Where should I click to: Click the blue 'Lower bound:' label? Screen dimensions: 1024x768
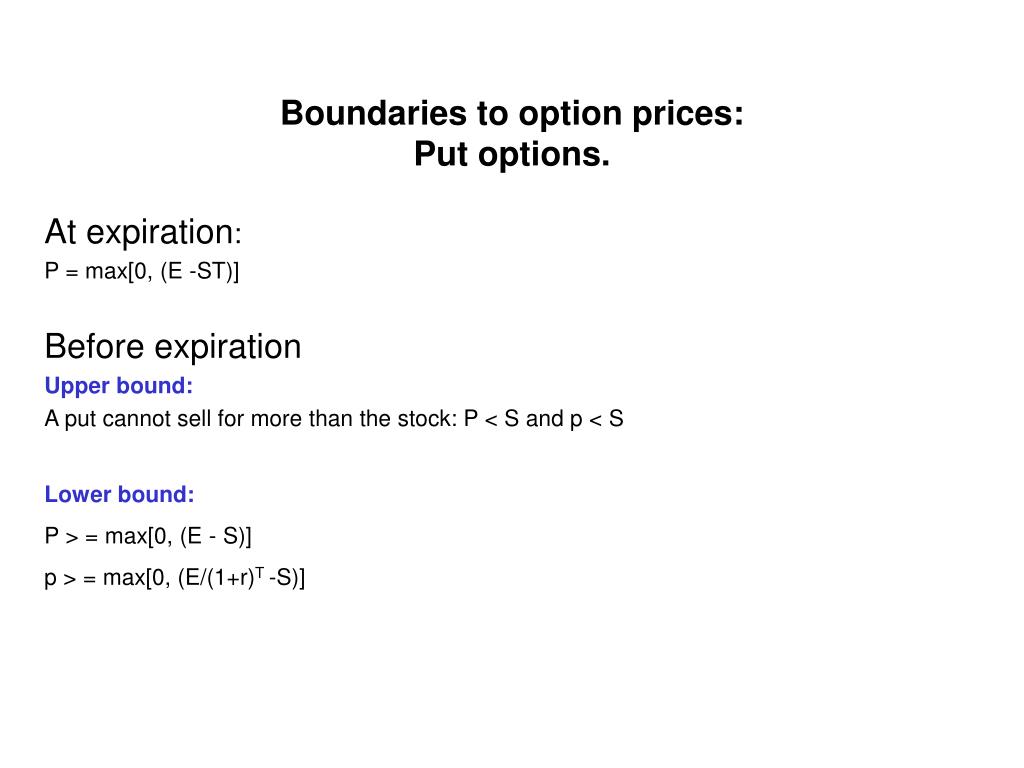click(x=120, y=494)
